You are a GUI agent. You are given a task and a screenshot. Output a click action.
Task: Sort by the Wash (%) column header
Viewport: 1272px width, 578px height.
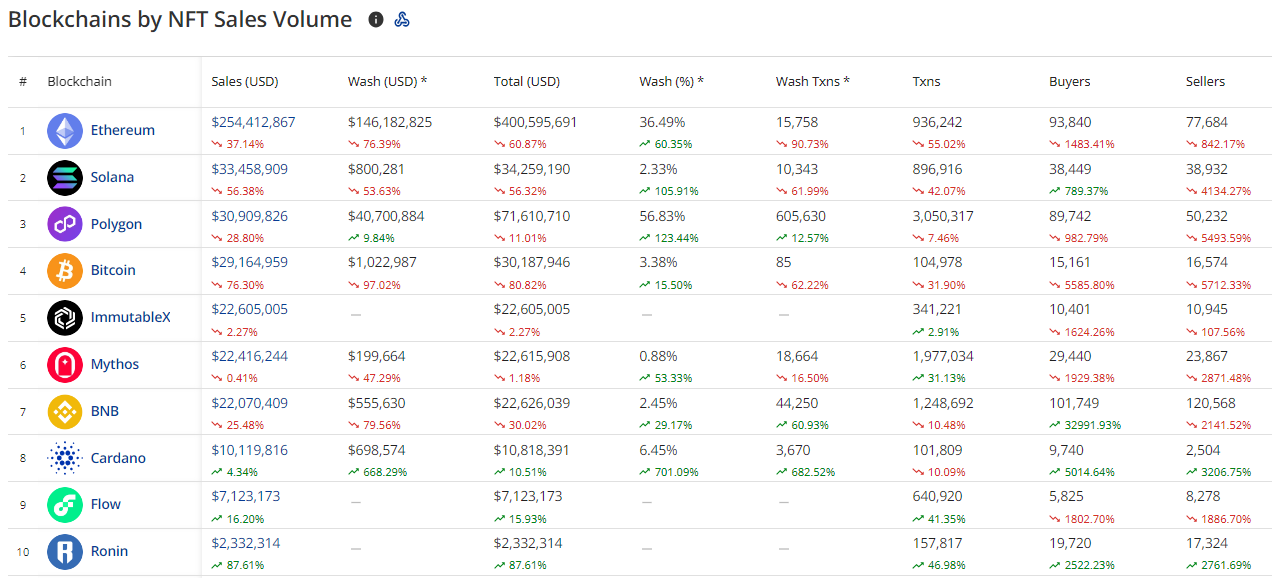pos(672,81)
